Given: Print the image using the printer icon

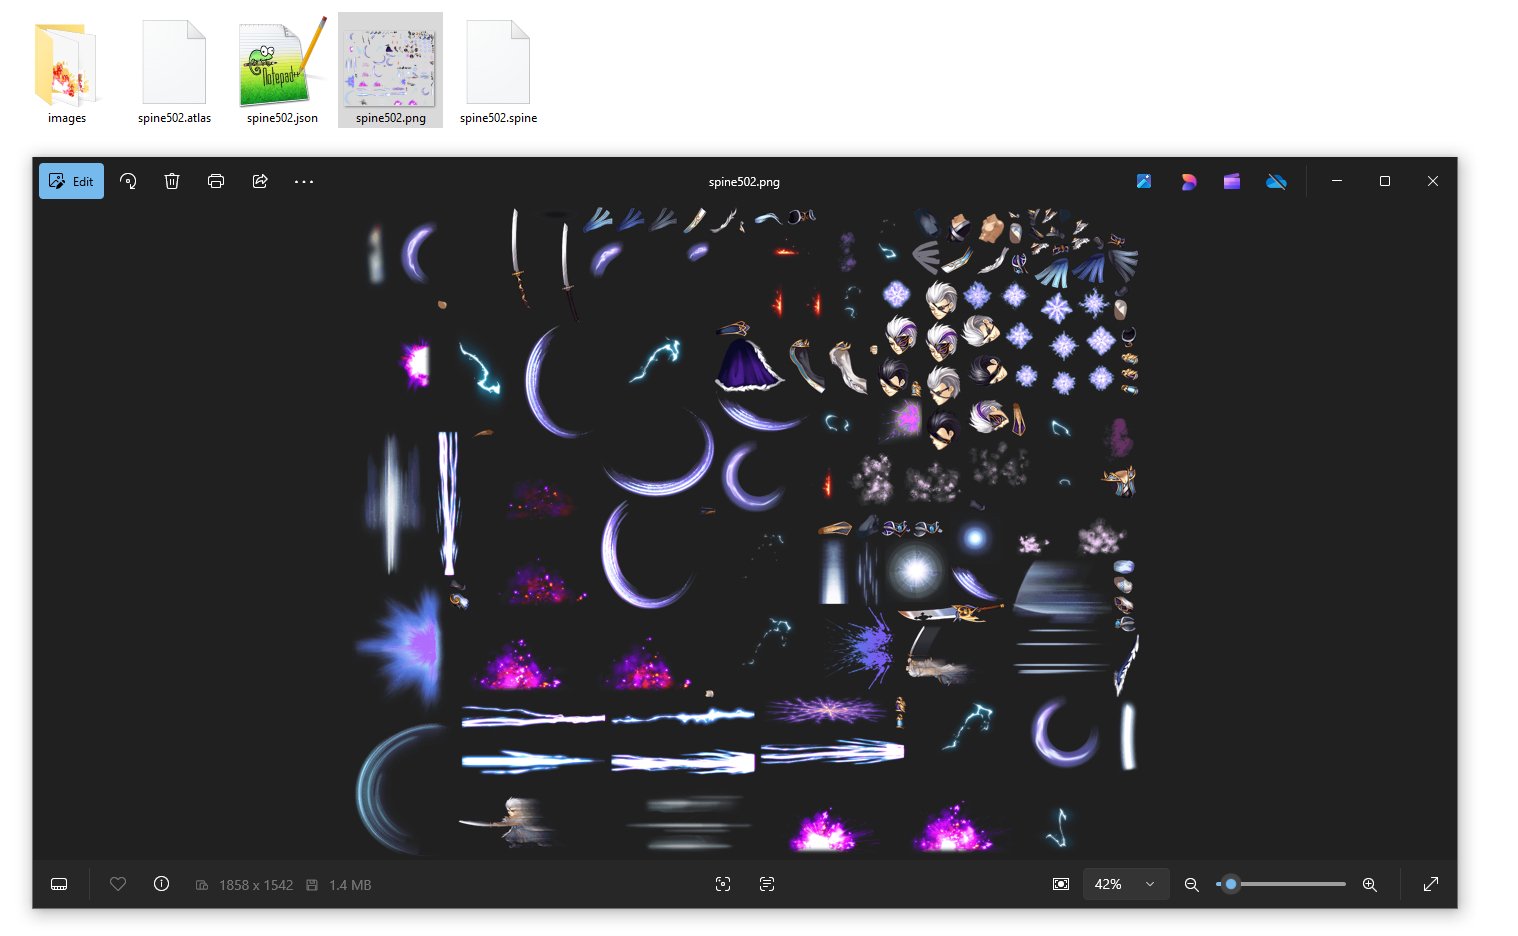Looking at the screenshot, I should [216, 181].
